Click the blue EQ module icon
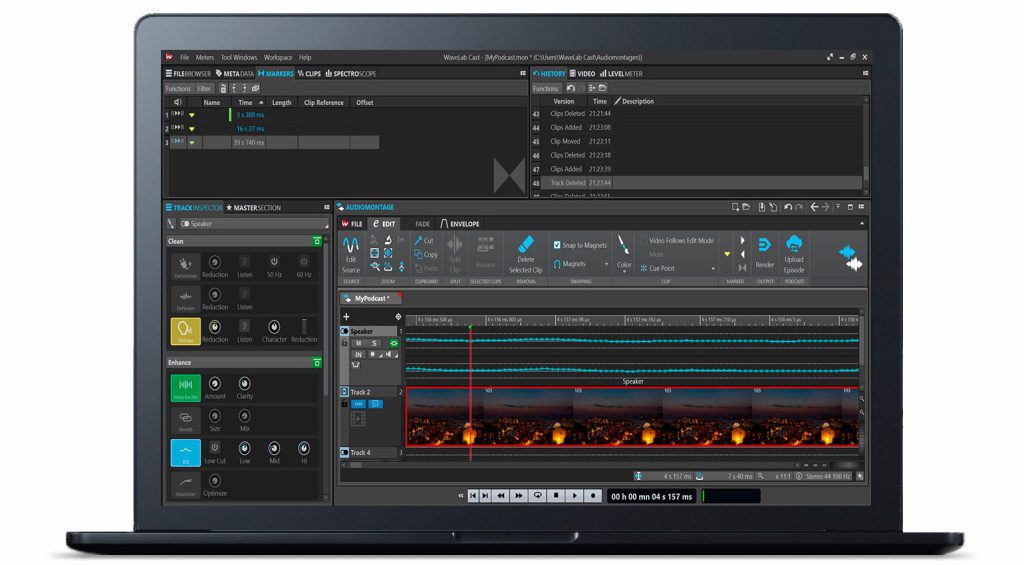This screenshot has width=1024, height=565. click(x=185, y=453)
